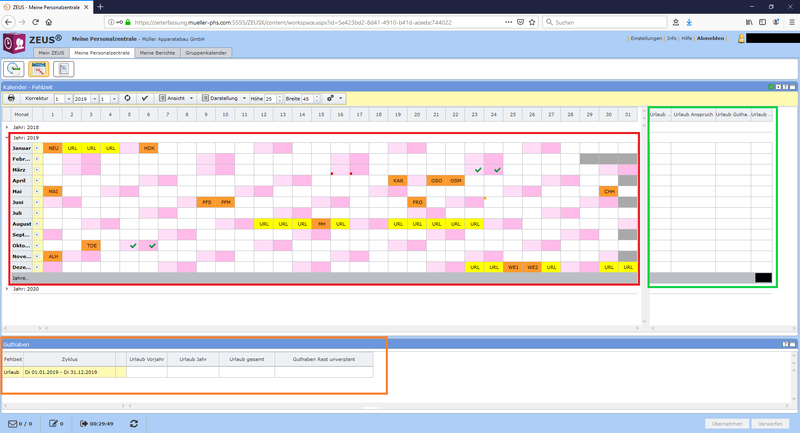Switch to the Meine Berichte tab
Image resolution: width=800 pixels, height=433 pixels.
(158, 52)
